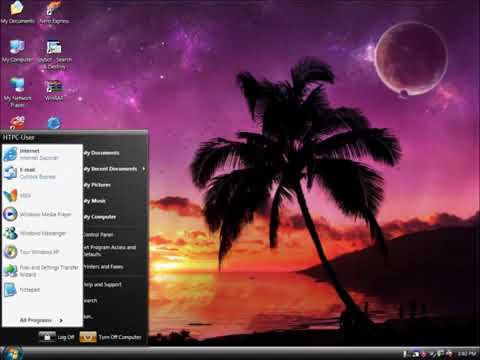This screenshot has width=480, height=360.
Task: Click the taskbar clock
Action: click(x=466, y=354)
